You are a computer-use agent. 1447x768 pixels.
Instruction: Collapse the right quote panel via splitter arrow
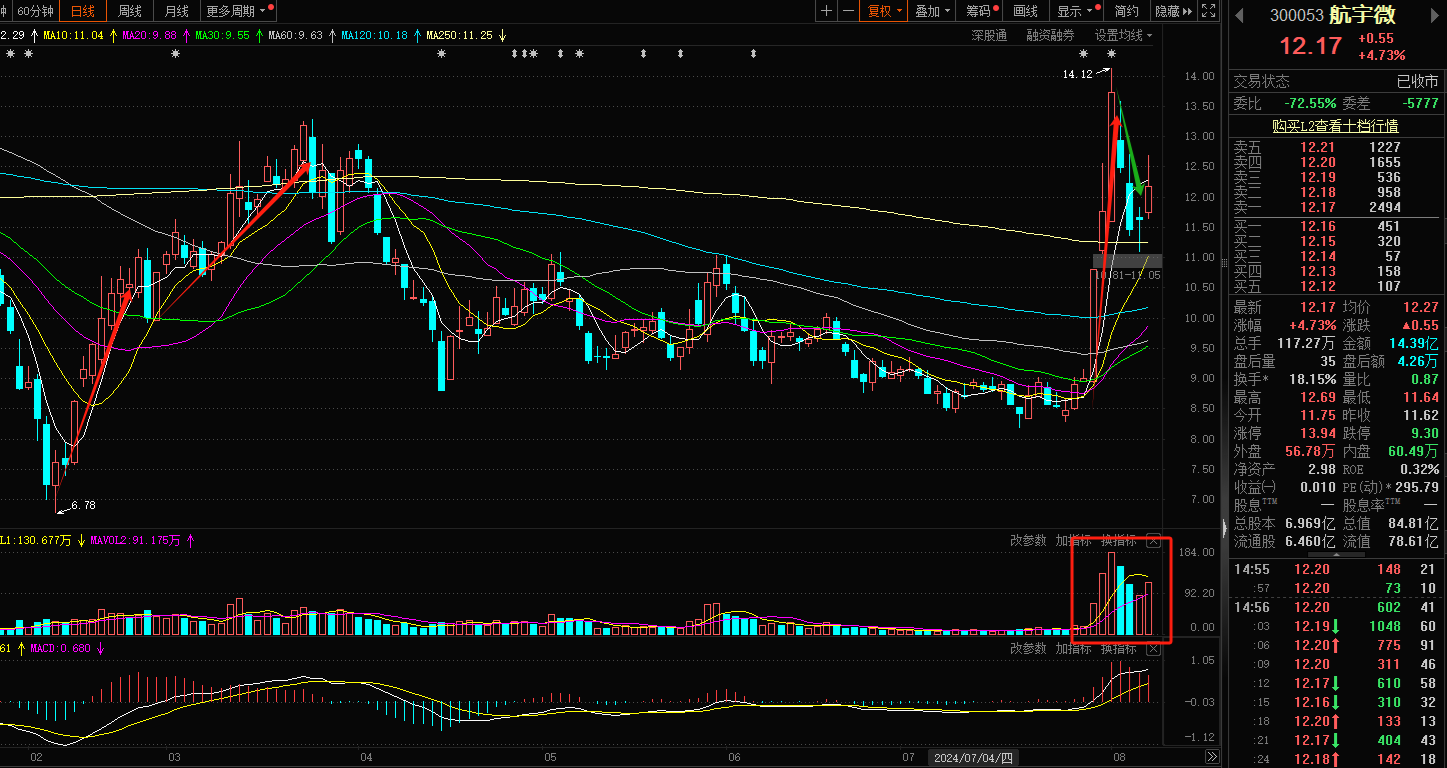[1224, 527]
